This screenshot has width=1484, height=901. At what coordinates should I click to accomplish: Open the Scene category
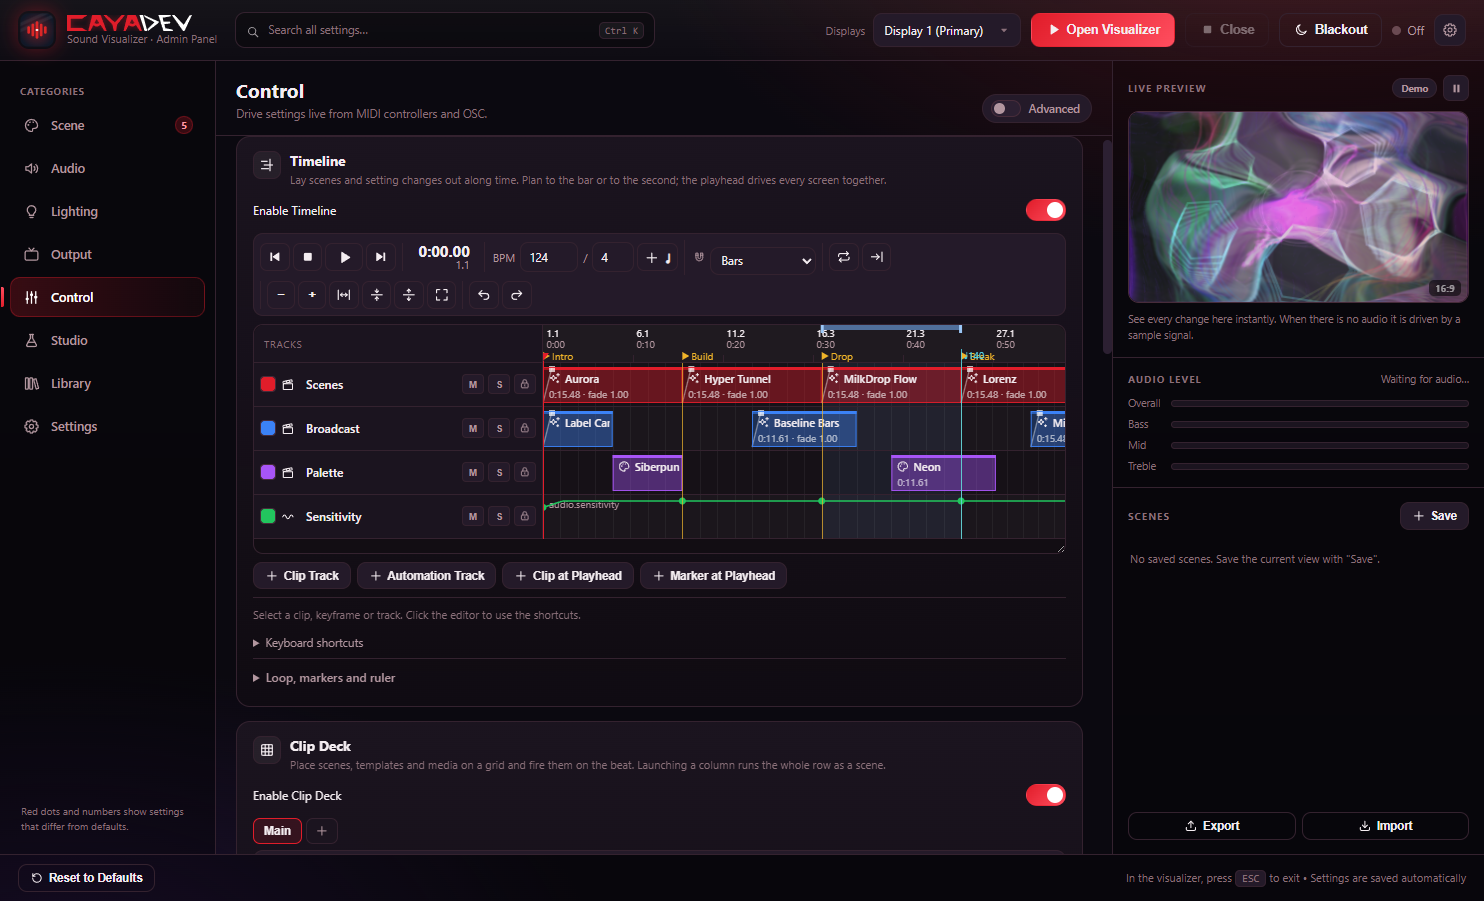click(x=107, y=125)
